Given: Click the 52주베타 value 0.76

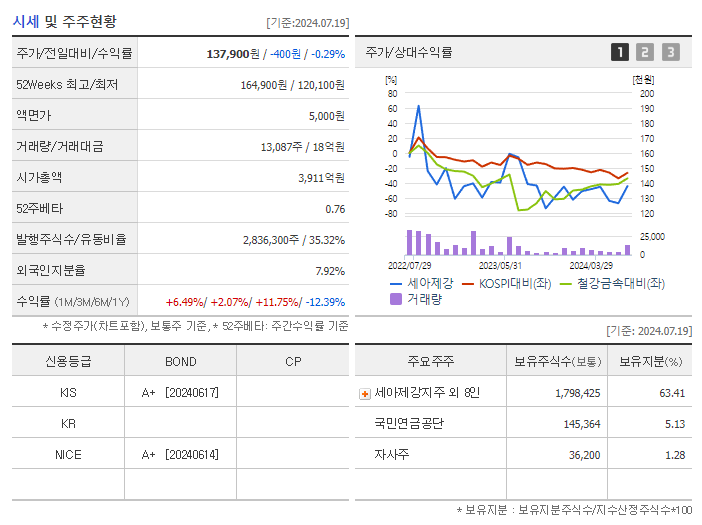Looking at the screenshot, I should point(335,209).
